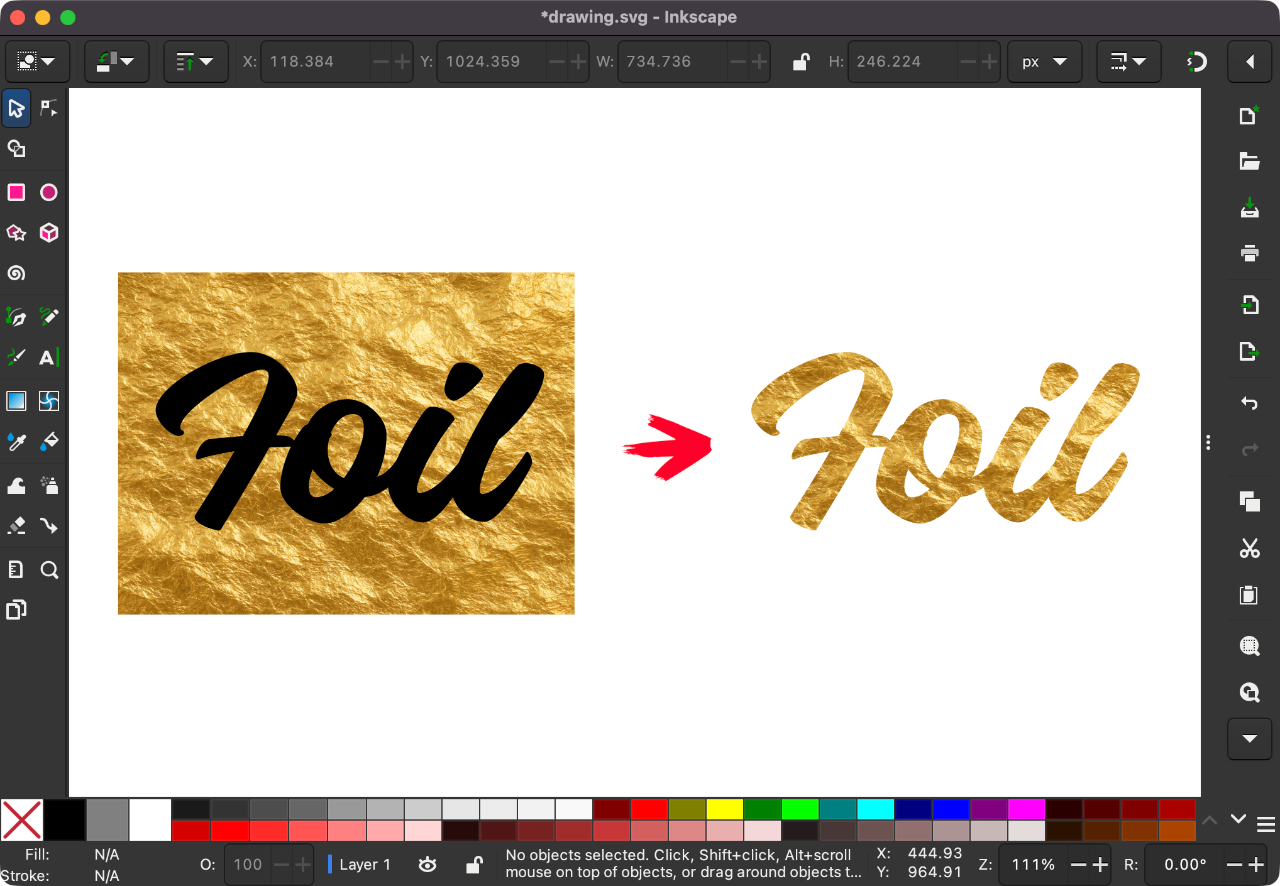This screenshot has width=1280, height=886.
Task: Select the Zoom magnifier tool
Action: click(48, 570)
